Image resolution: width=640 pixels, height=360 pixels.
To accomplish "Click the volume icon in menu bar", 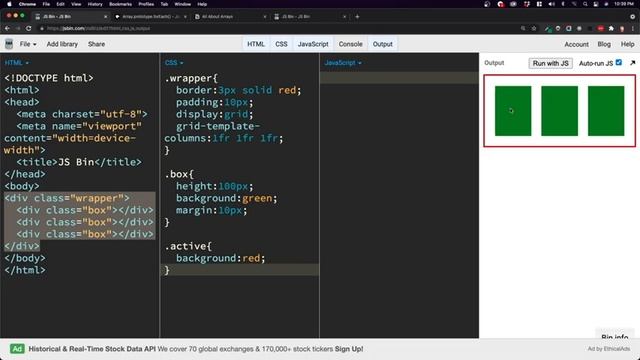I will [552, 4].
